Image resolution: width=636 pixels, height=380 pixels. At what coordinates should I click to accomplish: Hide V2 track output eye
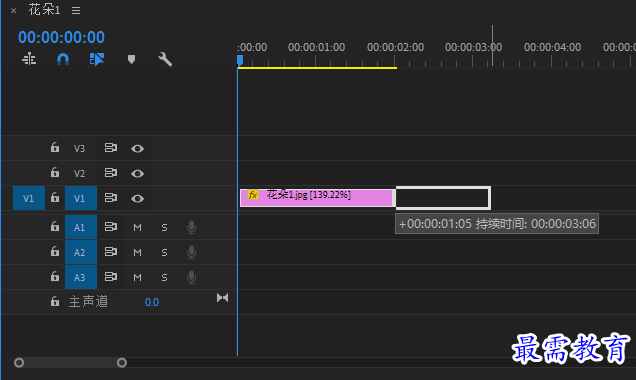point(138,174)
